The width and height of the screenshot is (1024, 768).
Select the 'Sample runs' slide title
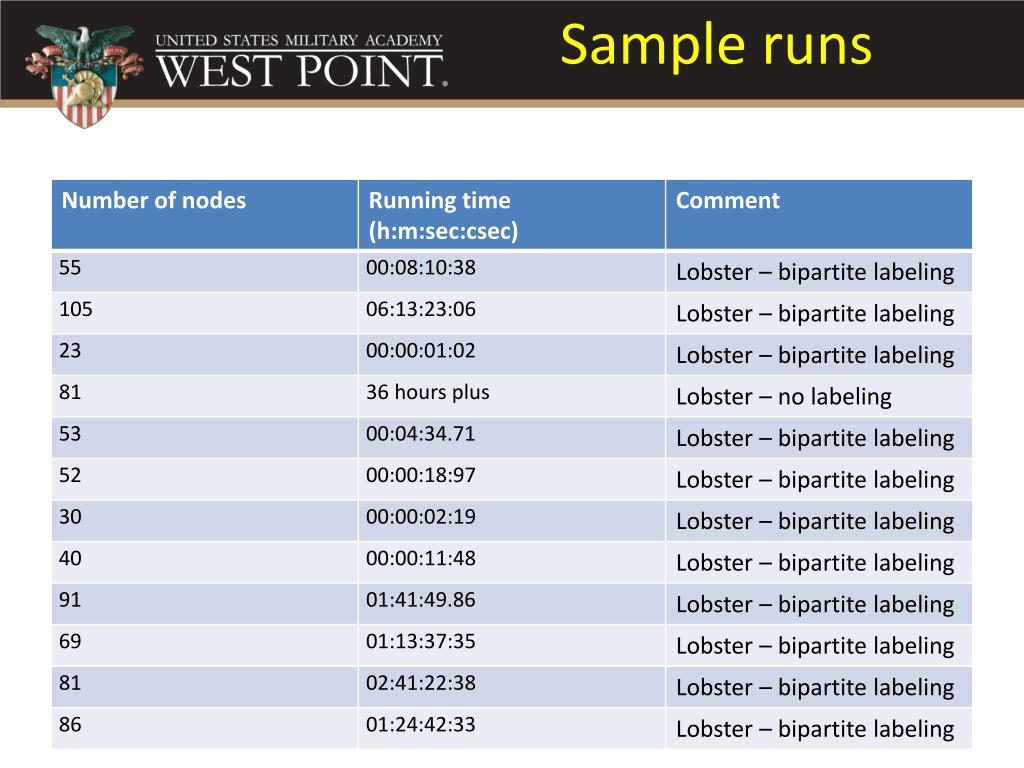(x=716, y=45)
